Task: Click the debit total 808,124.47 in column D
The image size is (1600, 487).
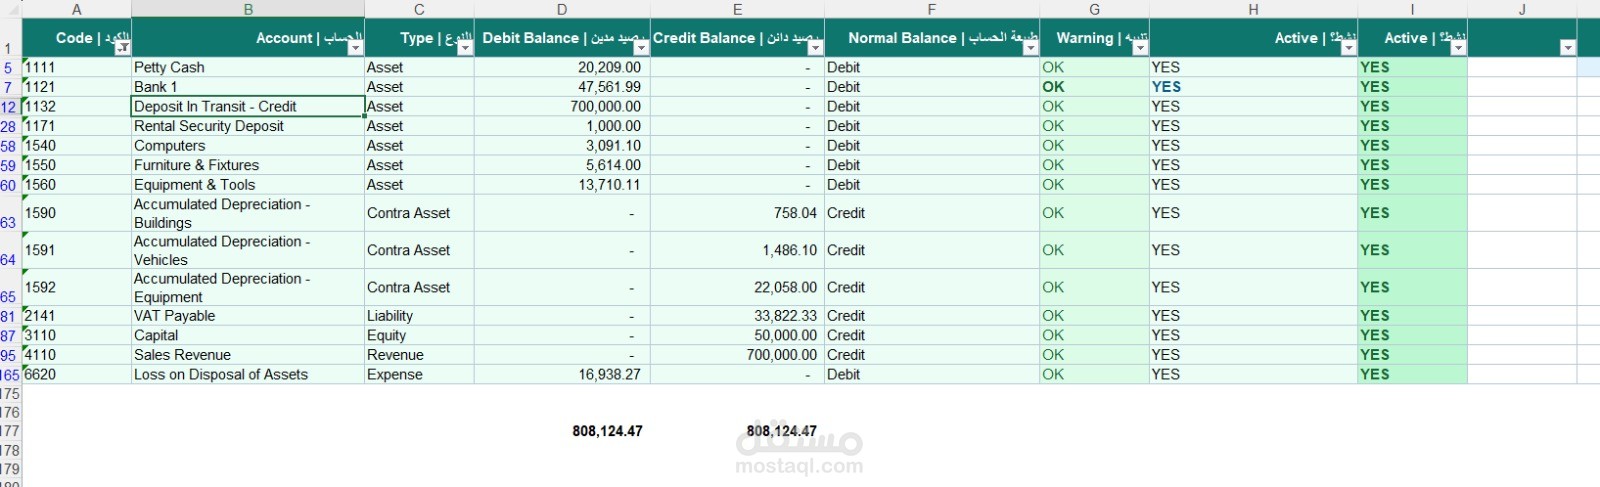Action: [607, 431]
